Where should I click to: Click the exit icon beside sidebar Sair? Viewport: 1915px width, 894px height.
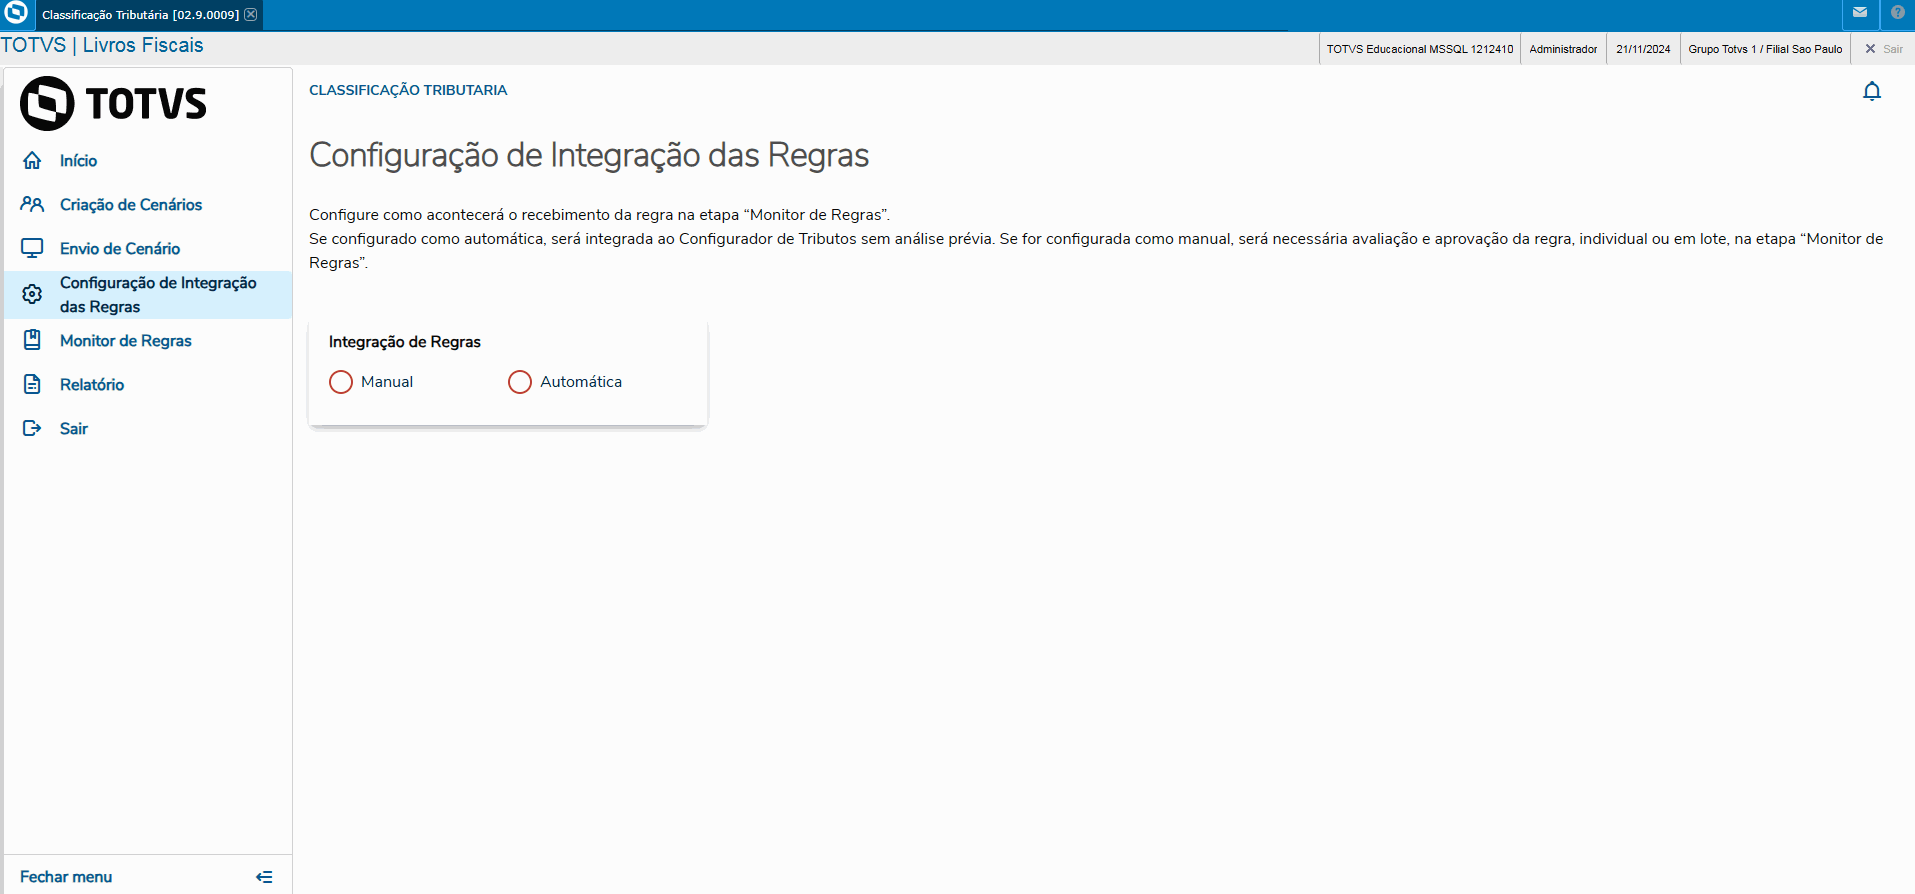click(x=32, y=428)
